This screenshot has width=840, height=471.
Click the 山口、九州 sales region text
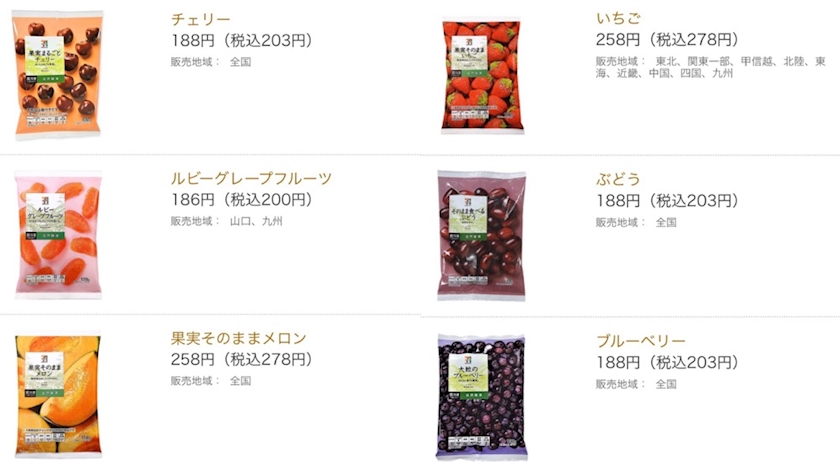coord(256,221)
